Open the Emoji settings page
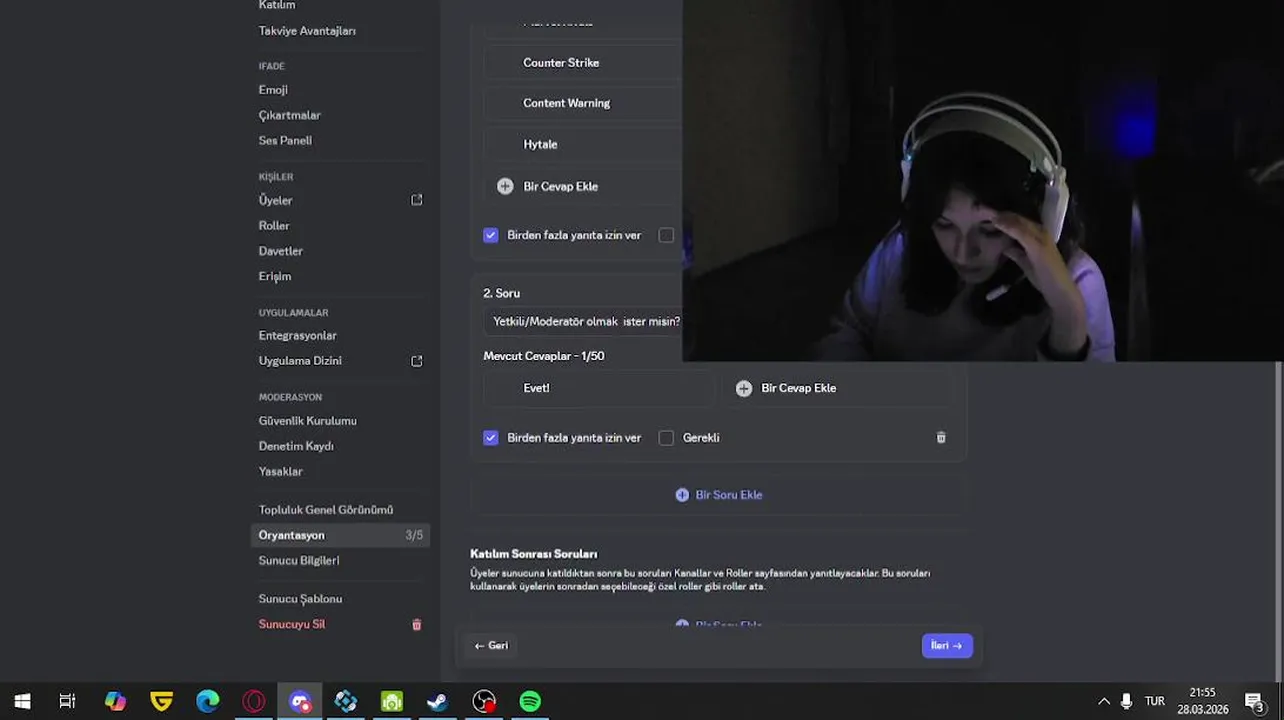The width and height of the screenshot is (1284, 720). (x=273, y=90)
